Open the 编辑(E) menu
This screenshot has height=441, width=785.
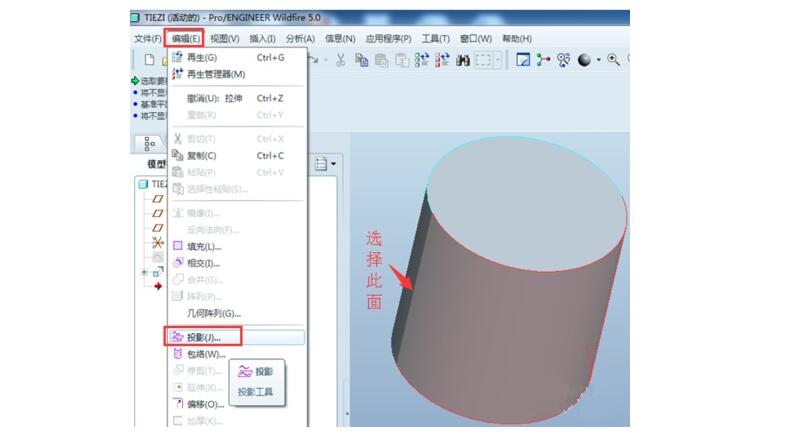click(x=185, y=39)
